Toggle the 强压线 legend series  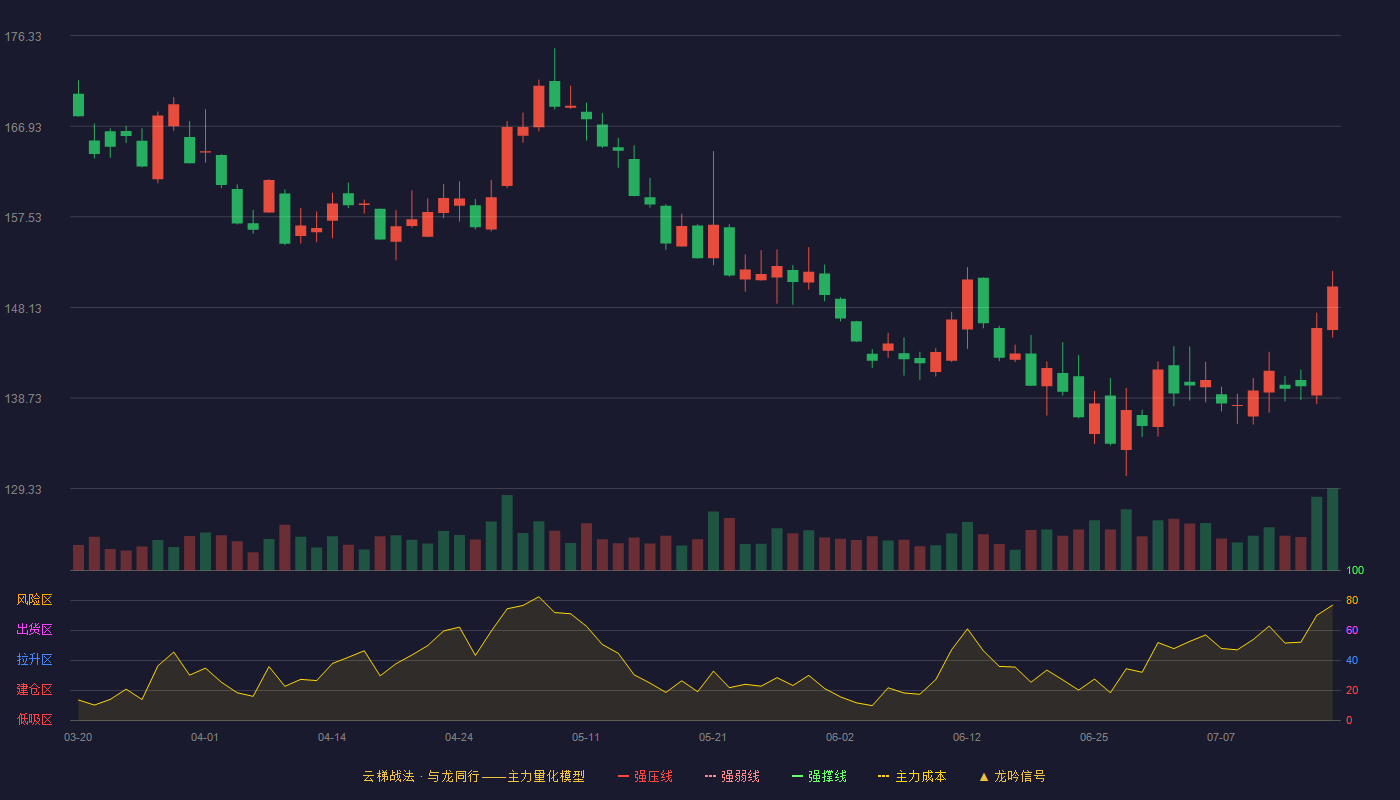pos(645,776)
